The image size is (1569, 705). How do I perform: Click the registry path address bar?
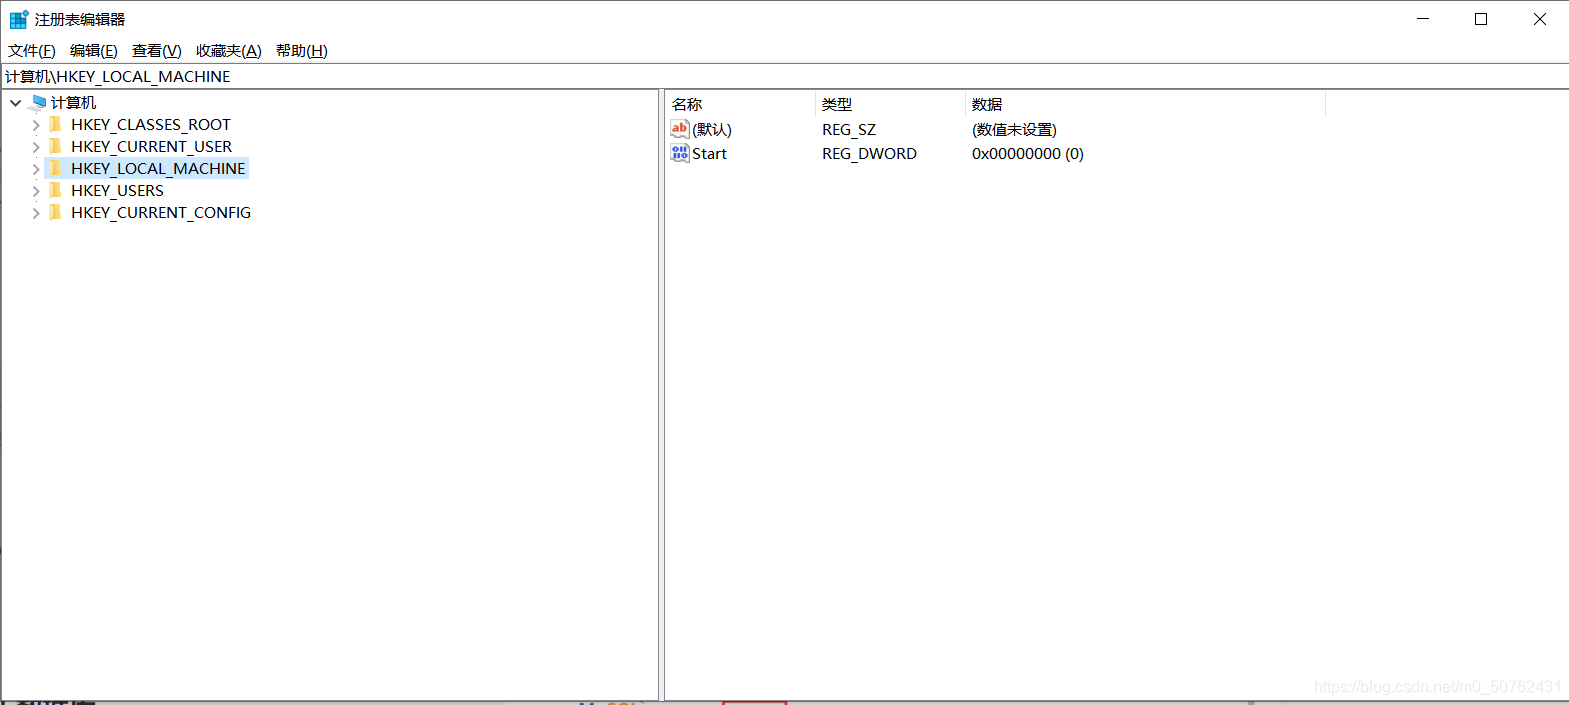[784, 76]
